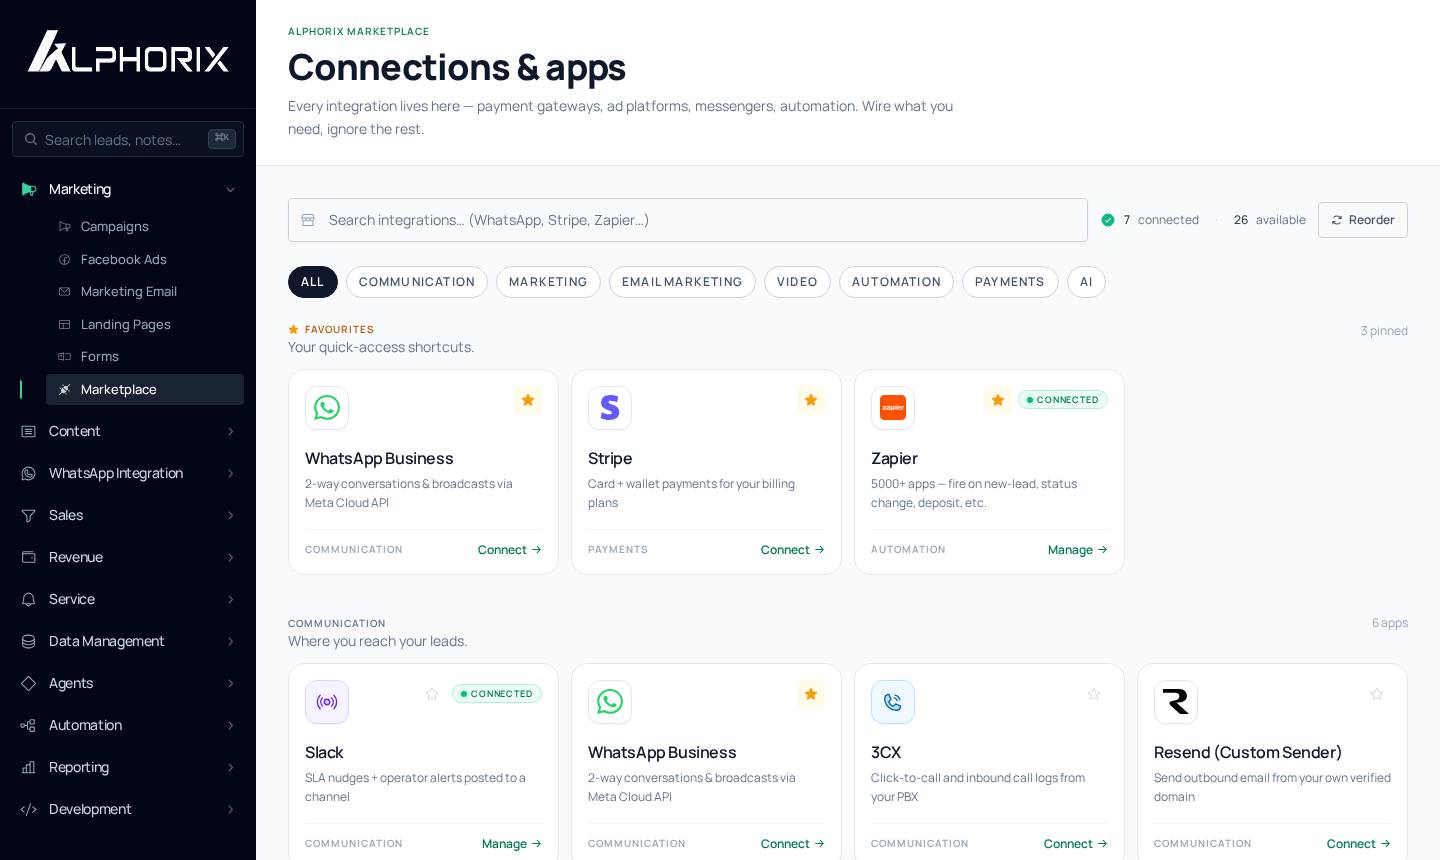1440x860 pixels.
Task: Click the 3CX phone icon
Action: pos(893,702)
